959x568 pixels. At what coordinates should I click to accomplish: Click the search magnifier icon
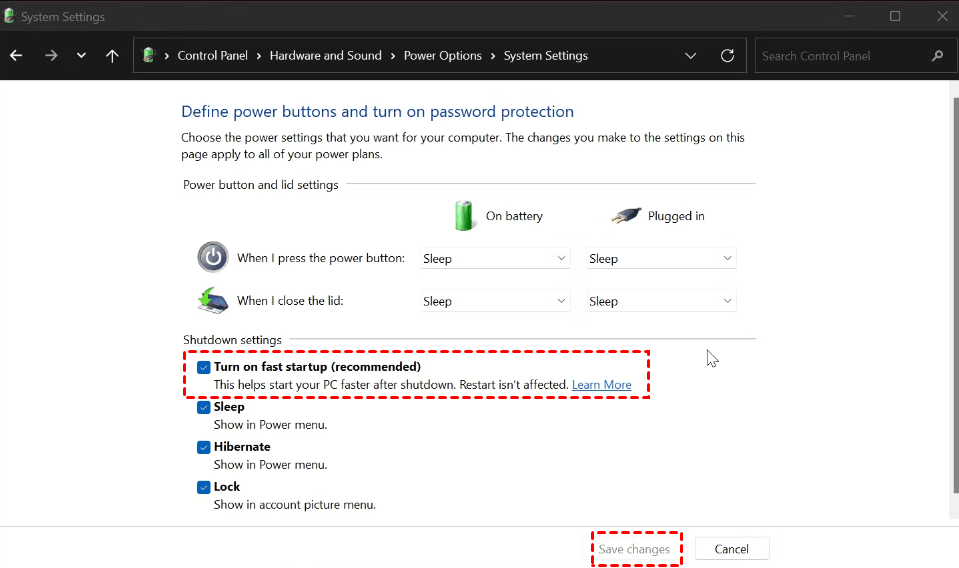(x=937, y=56)
